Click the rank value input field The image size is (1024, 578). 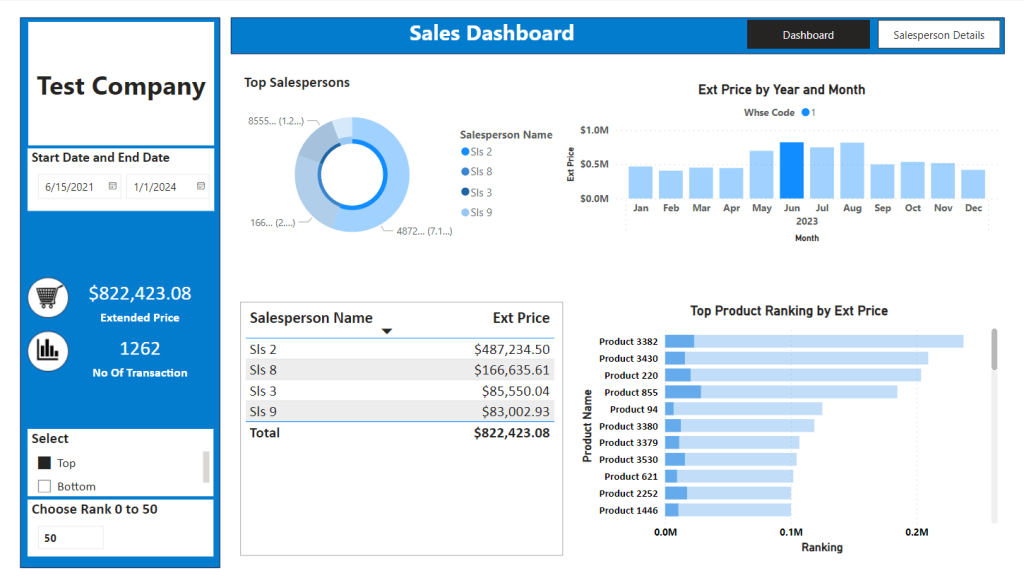coord(71,538)
